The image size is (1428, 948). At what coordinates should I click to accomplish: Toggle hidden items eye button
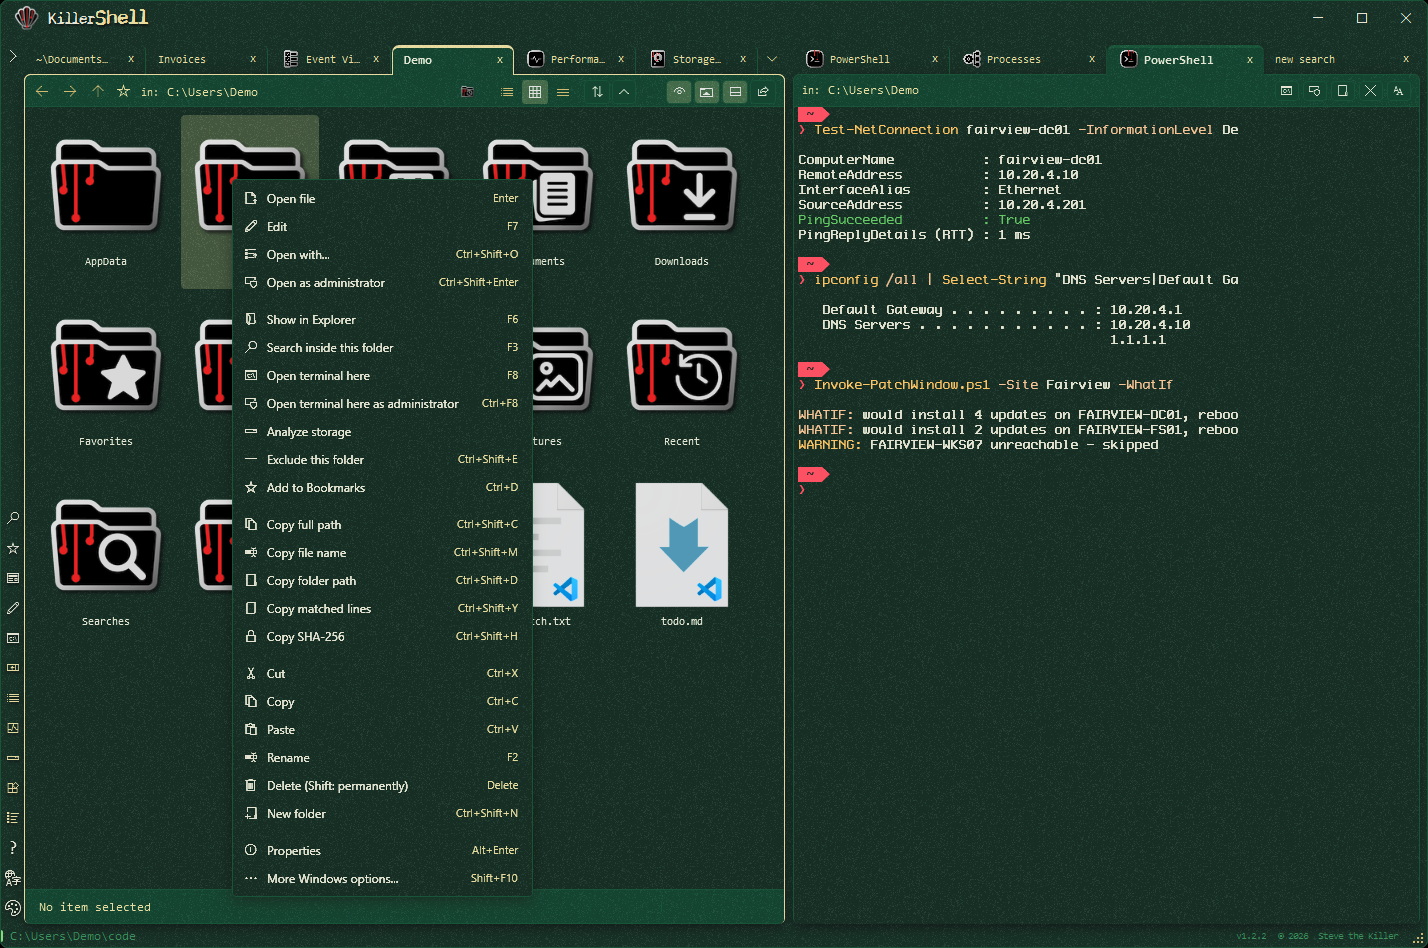pos(679,91)
